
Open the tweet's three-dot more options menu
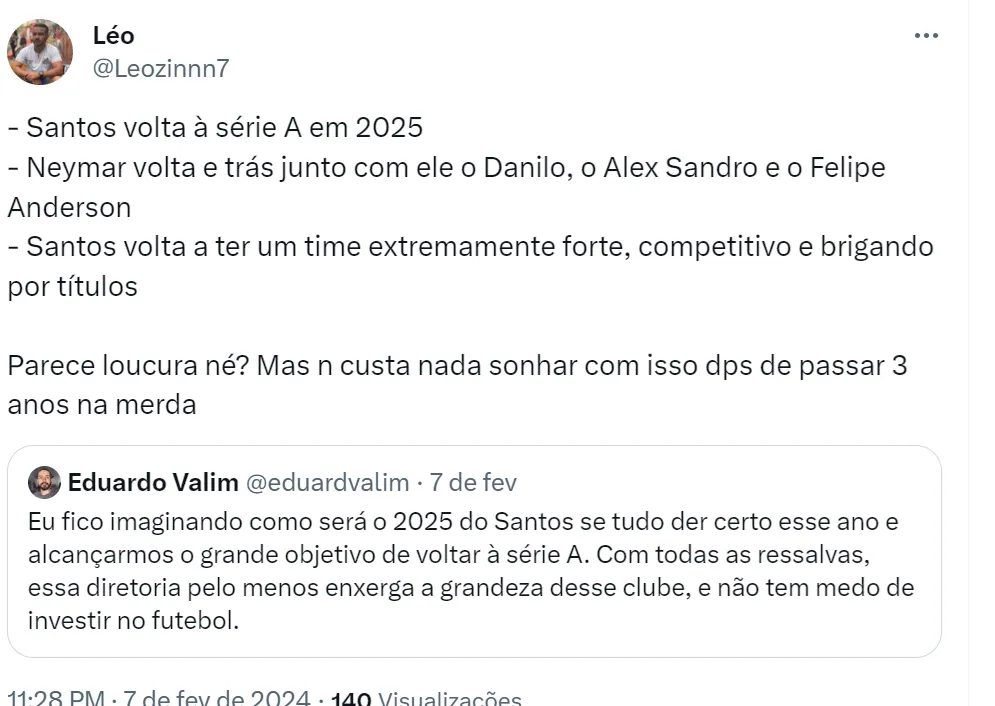pyautogui.click(x=926, y=36)
